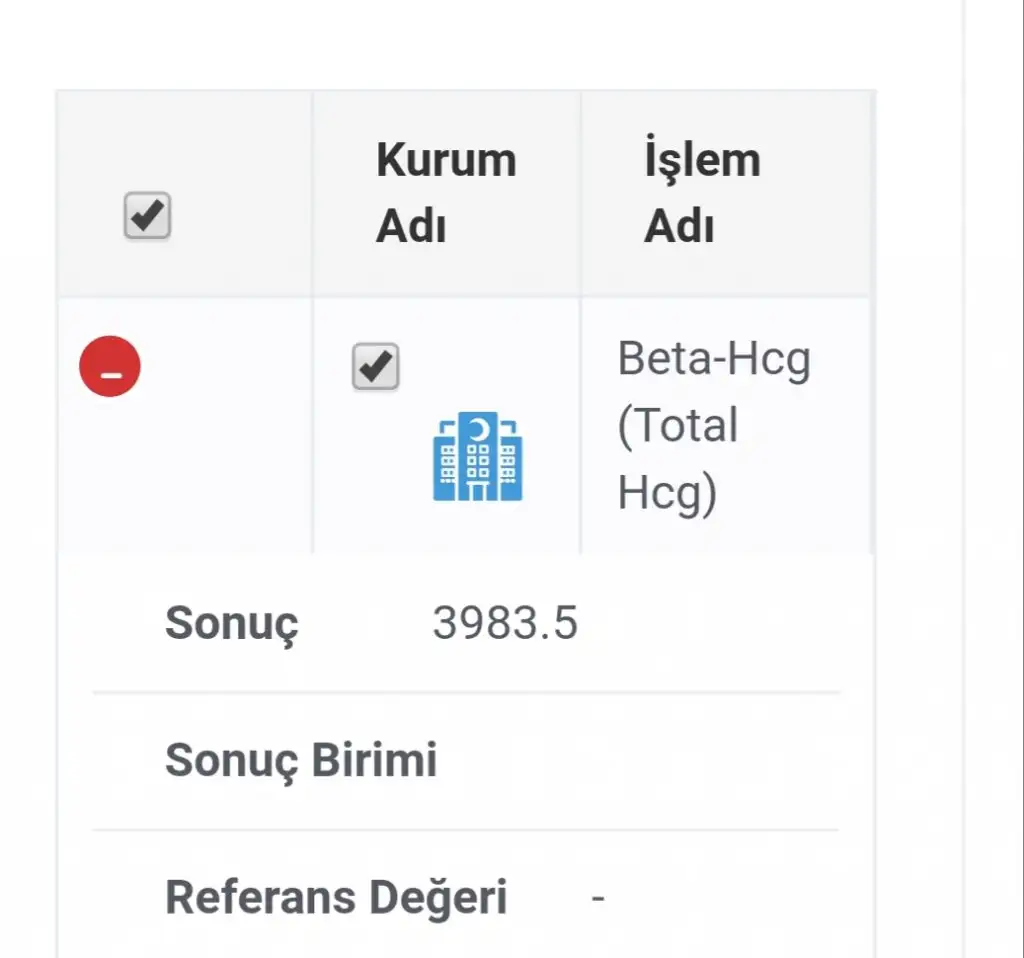Uncheck the Beta-Hcg row checkbox
Viewport: 1024px width, 958px height.
(376, 367)
